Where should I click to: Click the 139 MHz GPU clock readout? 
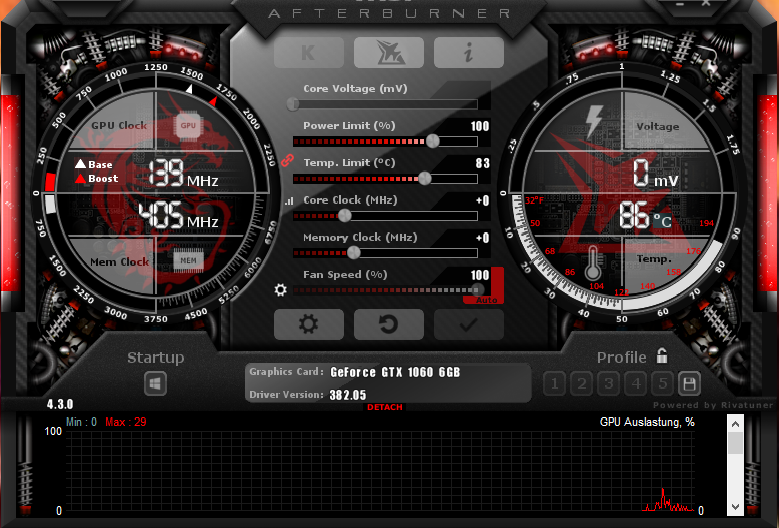tap(183, 173)
